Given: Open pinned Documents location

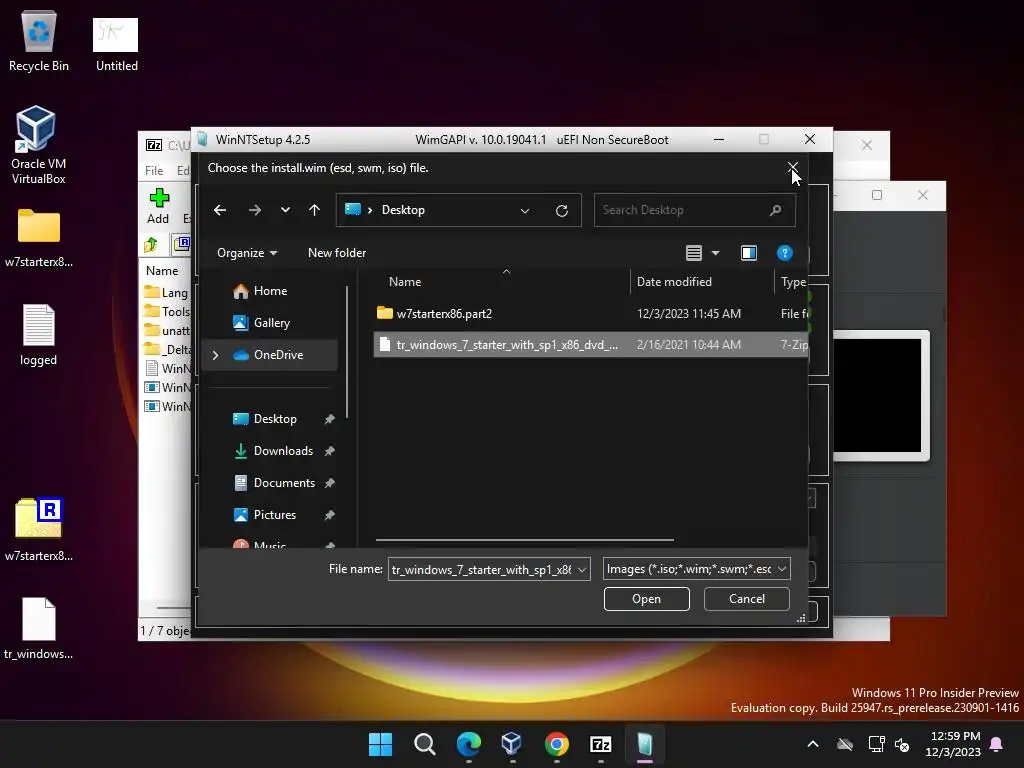Looking at the screenshot, I should coord(284,483).
